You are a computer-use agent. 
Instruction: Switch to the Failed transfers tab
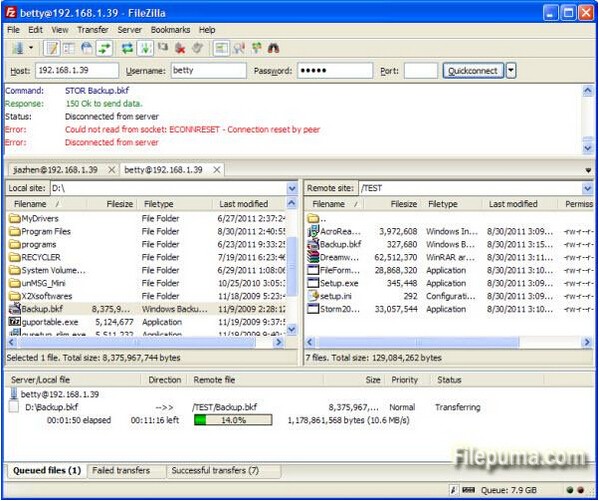121,470
